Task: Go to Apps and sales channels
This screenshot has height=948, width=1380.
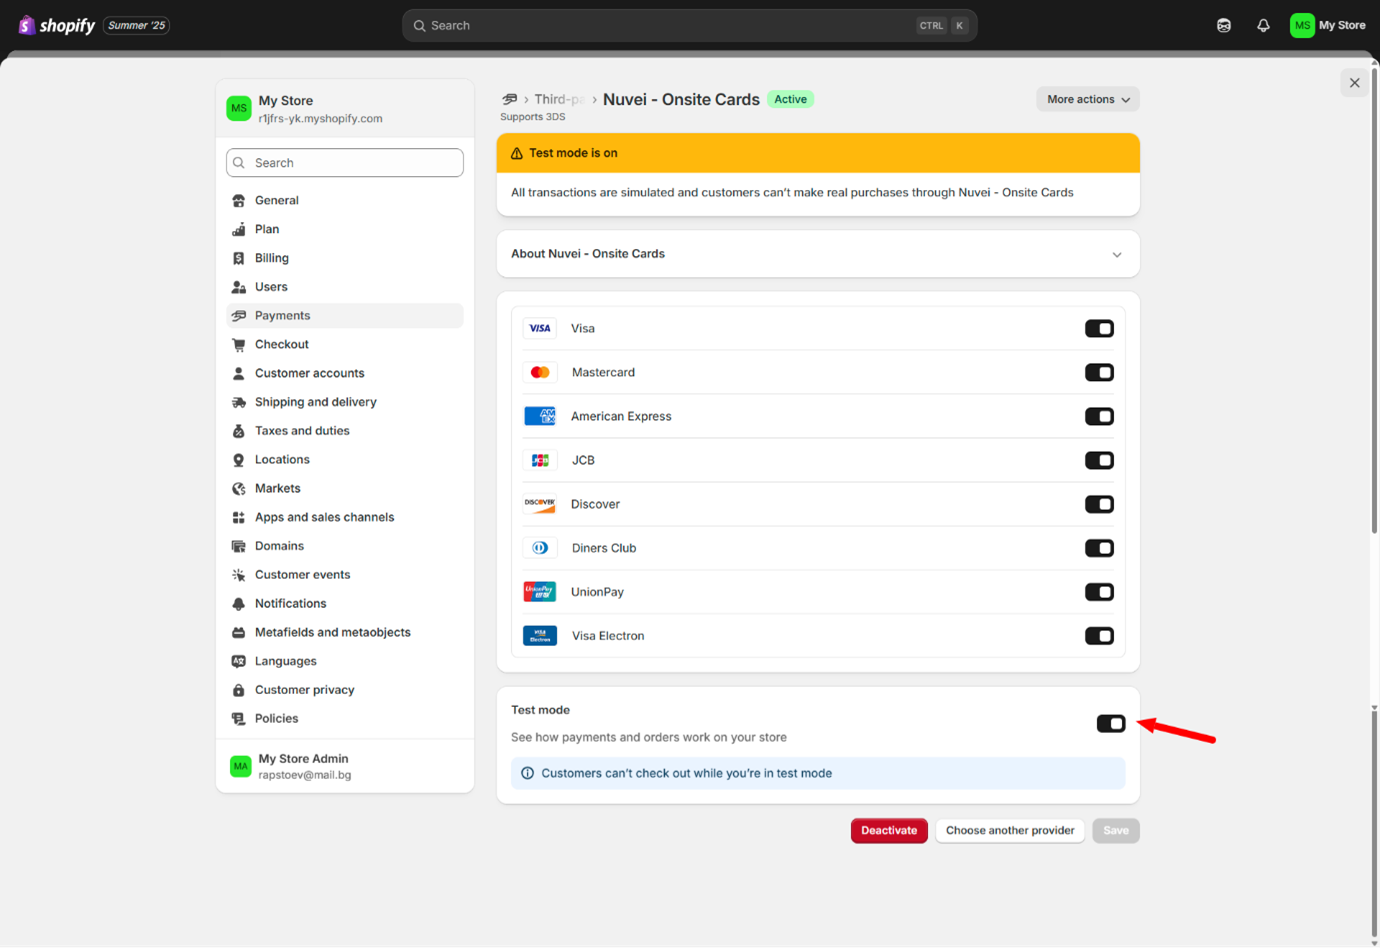Action: point(345,517)
